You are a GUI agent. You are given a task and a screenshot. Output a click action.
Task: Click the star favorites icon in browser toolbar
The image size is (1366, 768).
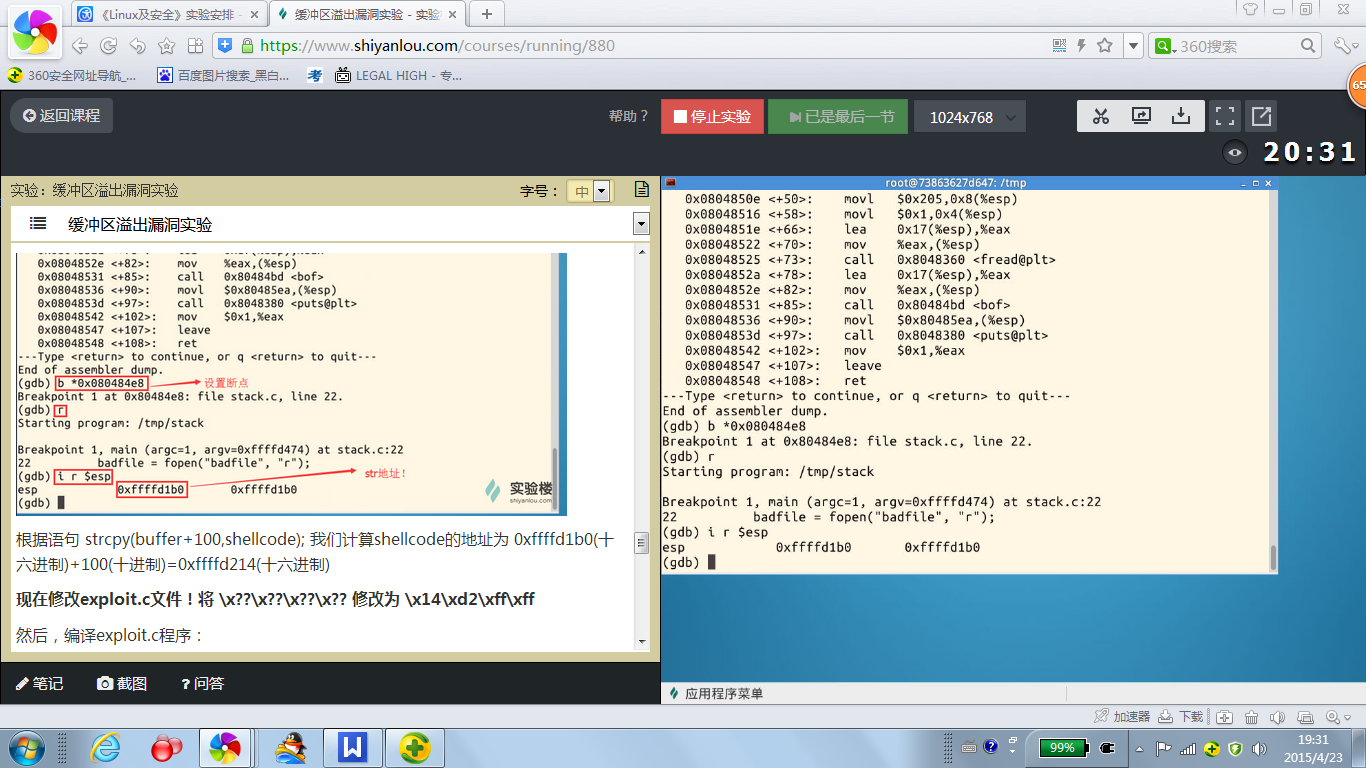tap(166, 46)
